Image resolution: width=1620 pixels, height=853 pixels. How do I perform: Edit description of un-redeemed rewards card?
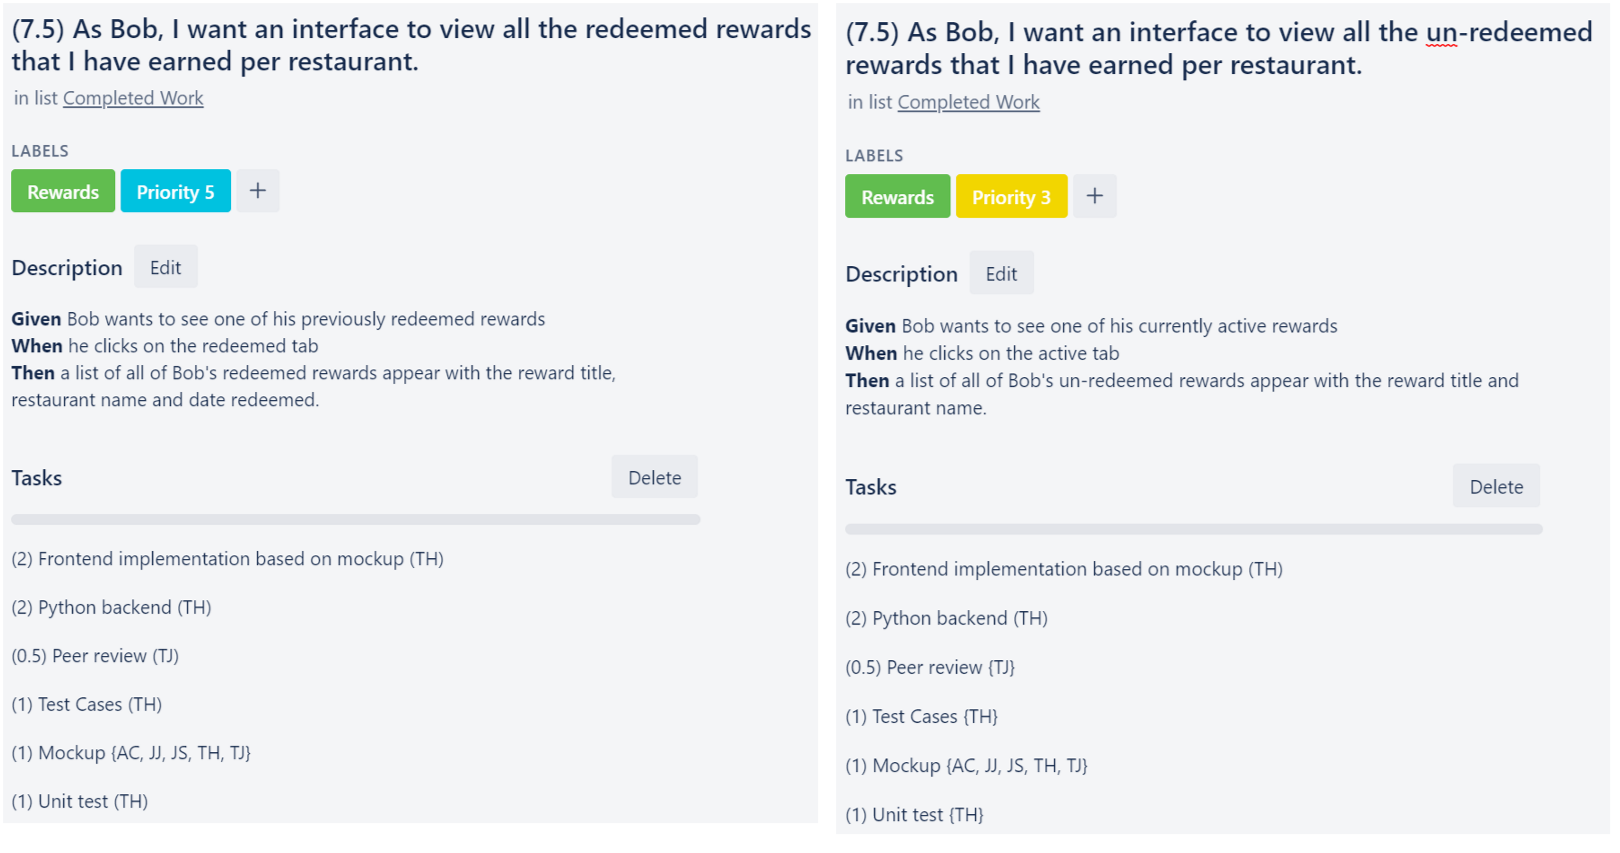(1001, 273)
